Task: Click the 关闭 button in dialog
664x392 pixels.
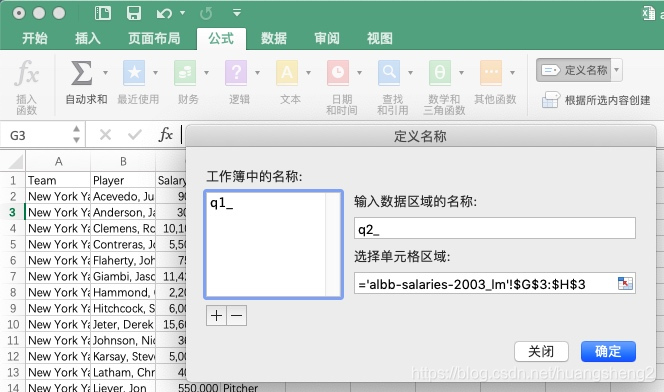Action: (x=541, y=351)
